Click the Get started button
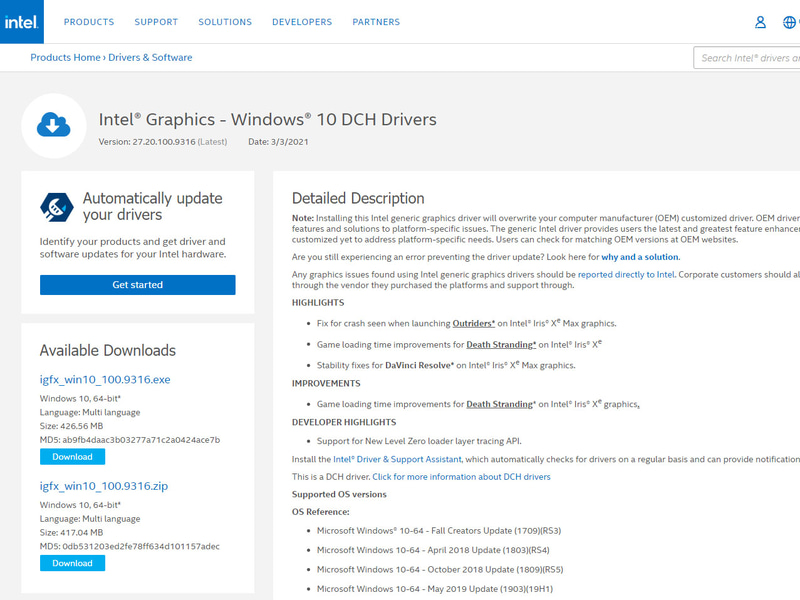800x600 pixels. [x=138, y=285]
